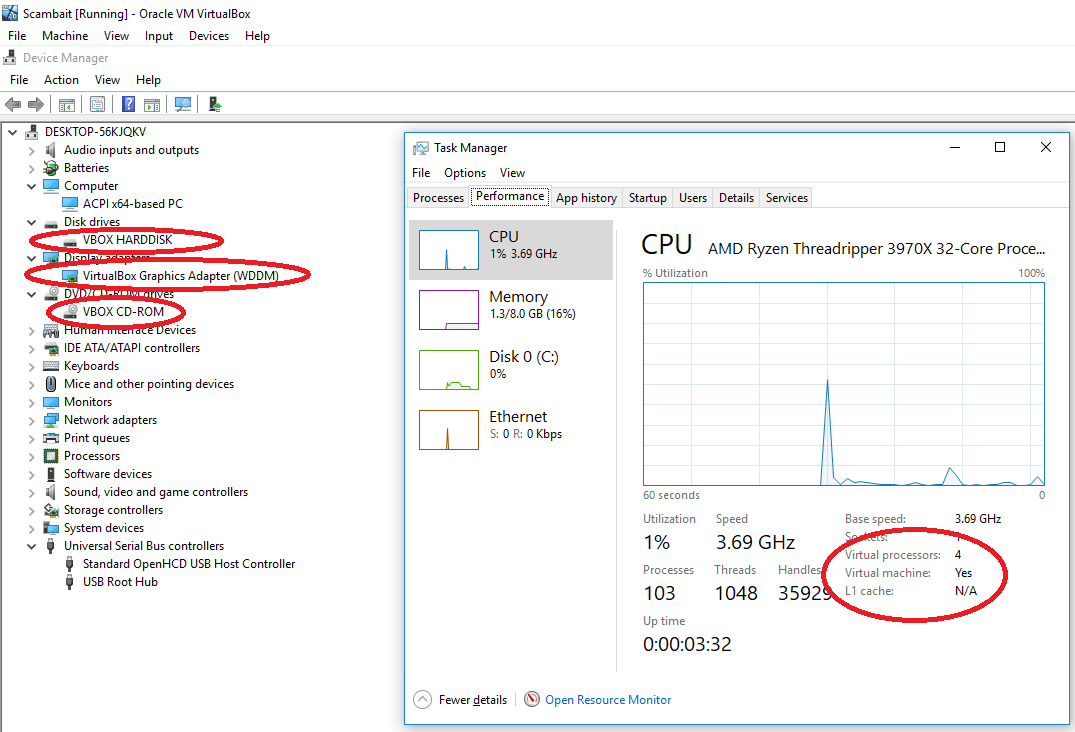Switch to Services tab
Screen dimensions: 1075x732
click(x=786, y=197)
